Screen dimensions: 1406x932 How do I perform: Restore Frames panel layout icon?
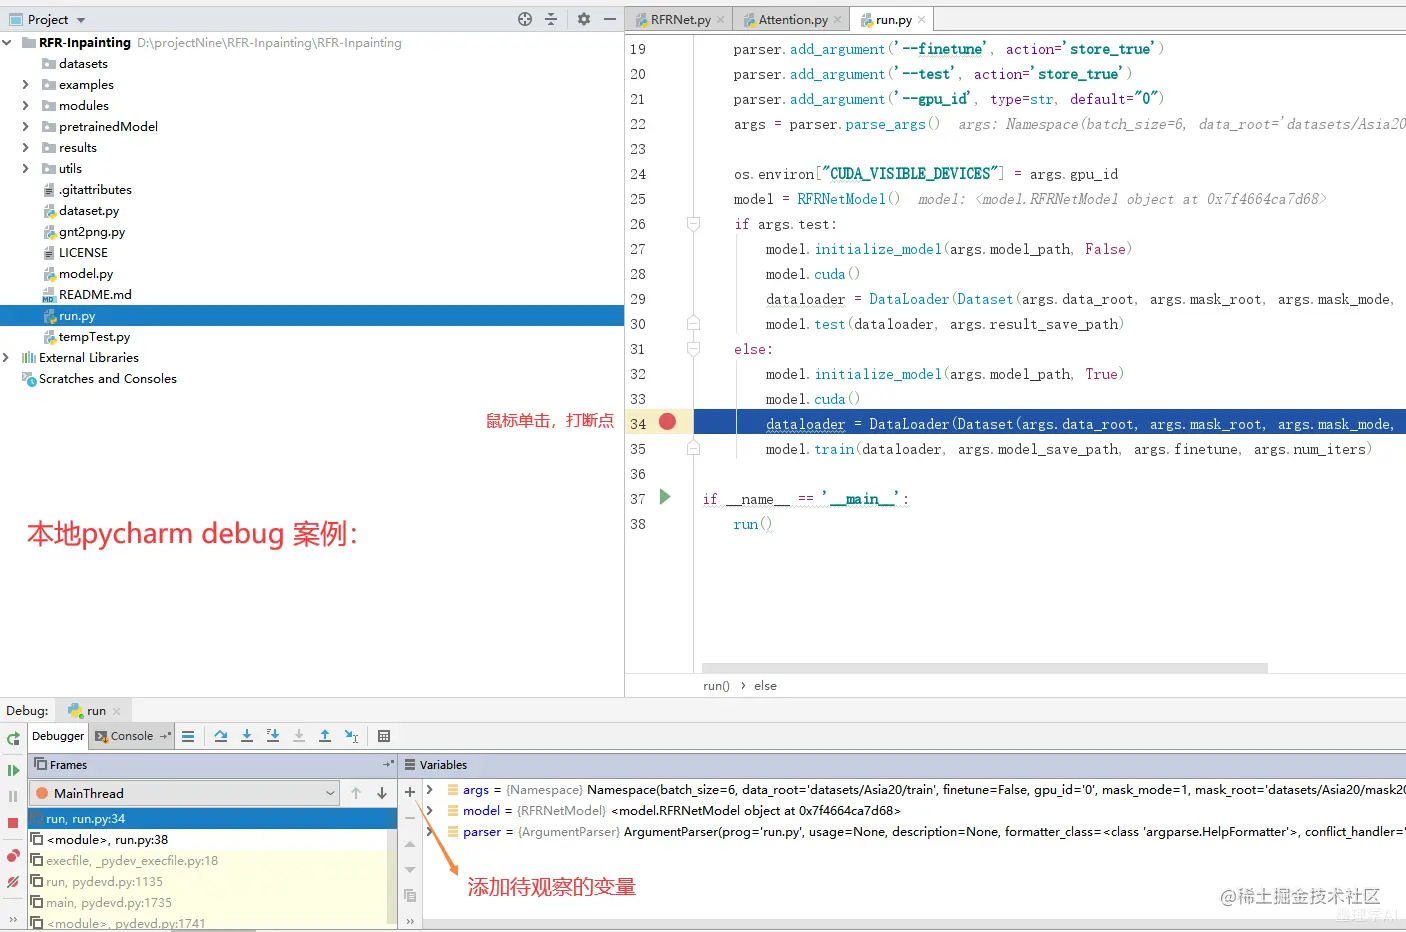click(x=388, y=765)
